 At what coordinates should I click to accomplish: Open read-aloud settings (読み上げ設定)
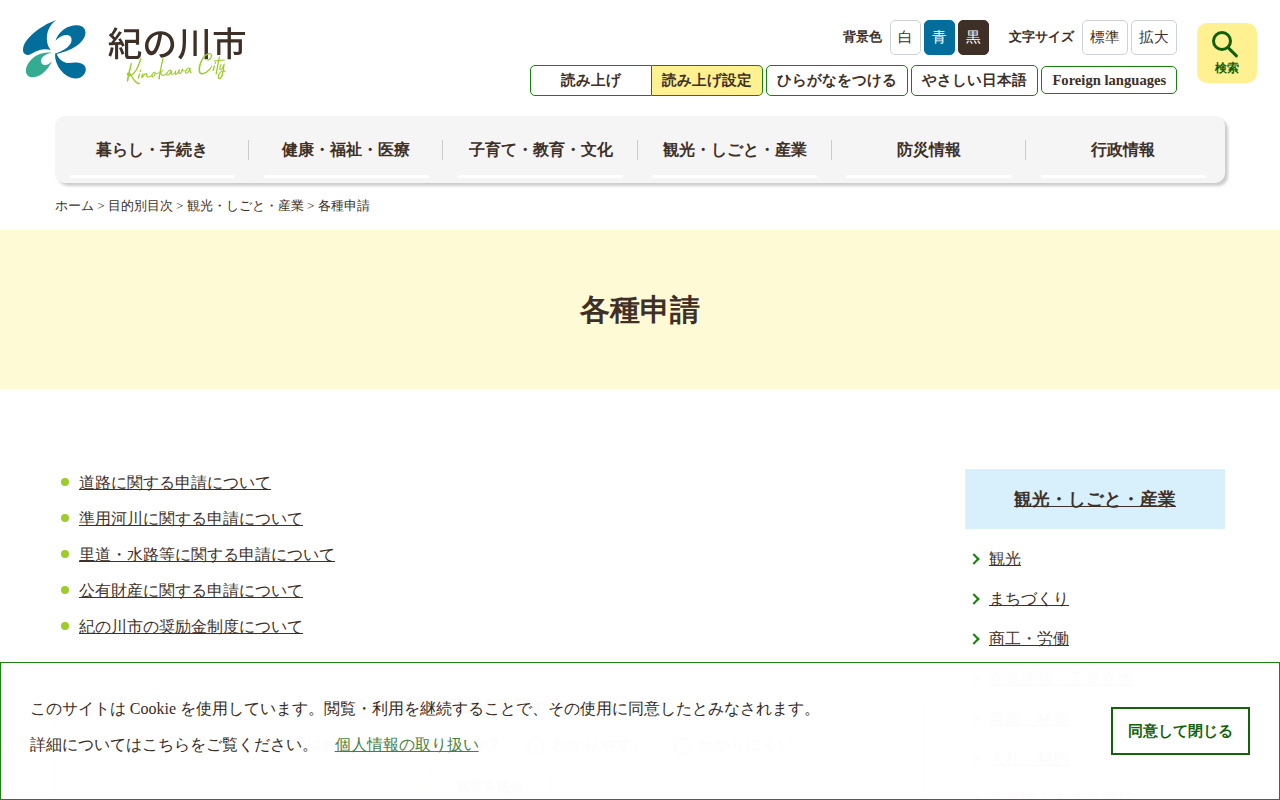point(707,81)
